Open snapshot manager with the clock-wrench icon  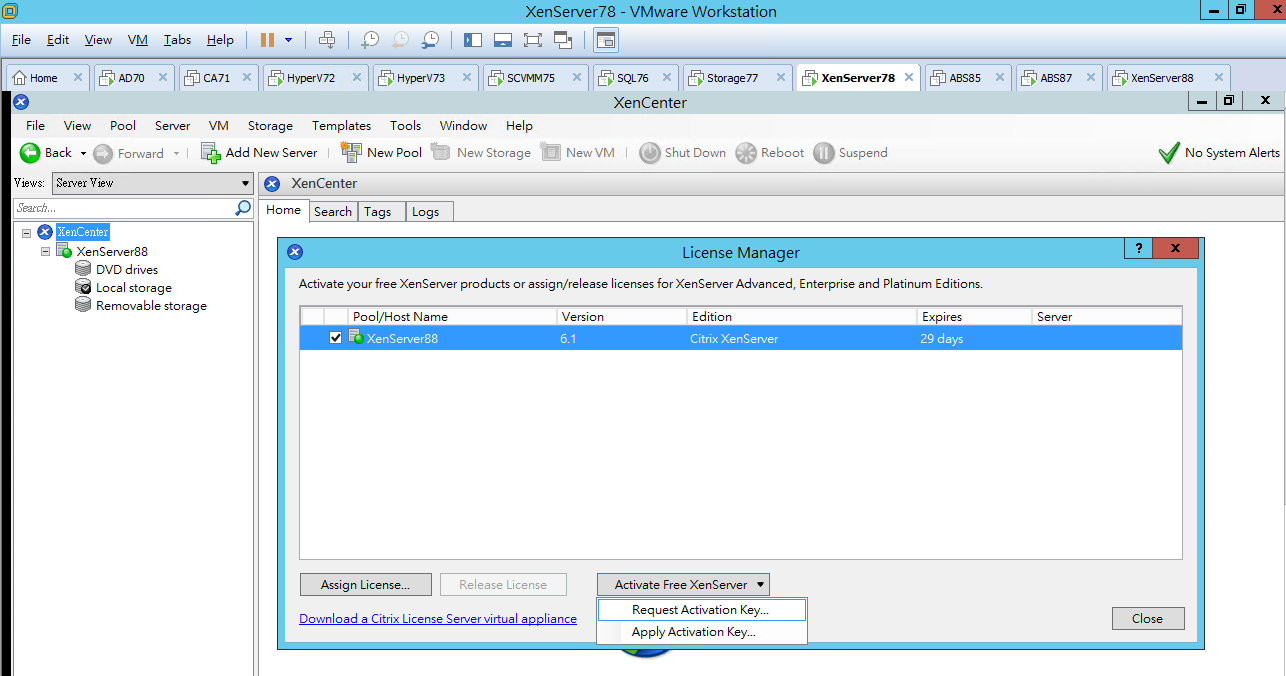[430, 40]
